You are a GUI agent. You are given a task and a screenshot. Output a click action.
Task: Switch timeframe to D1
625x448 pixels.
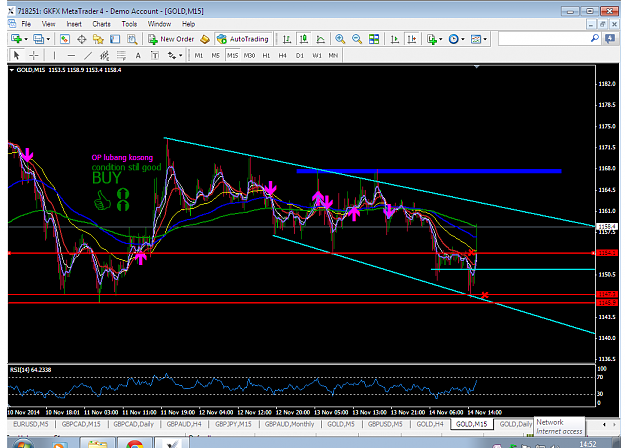pos(300,55)
